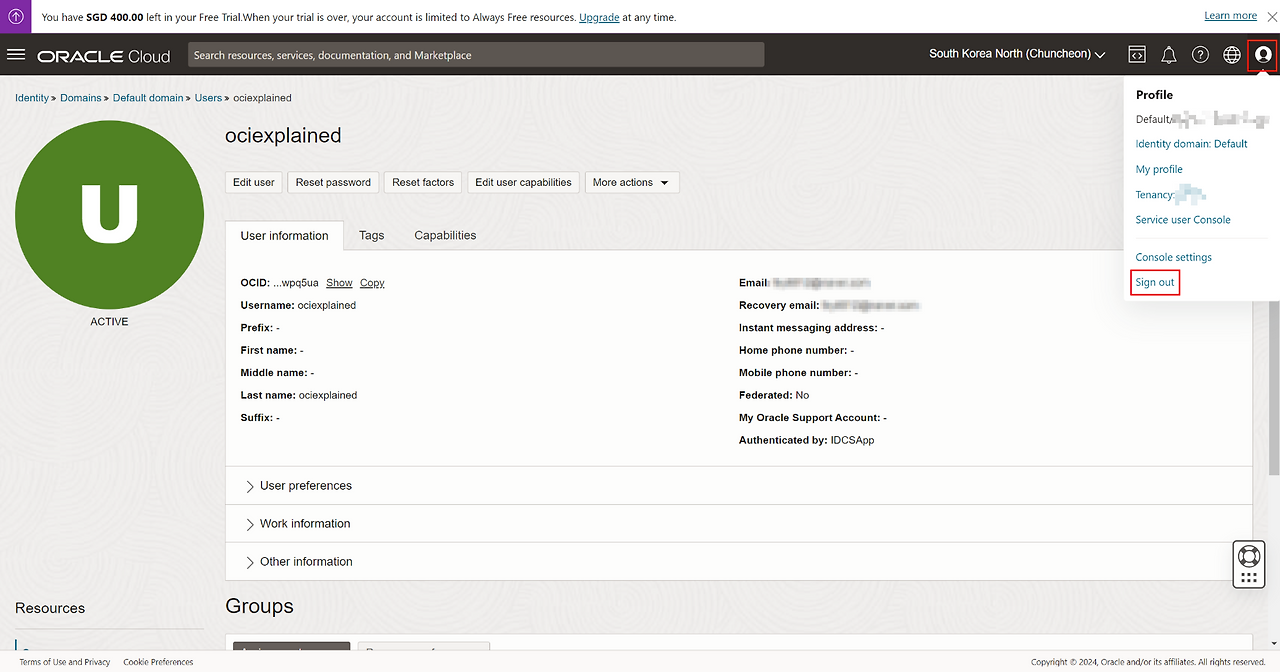Open the support lifebuoy help widget
1280x672 pixels.
pos(1248,556)
